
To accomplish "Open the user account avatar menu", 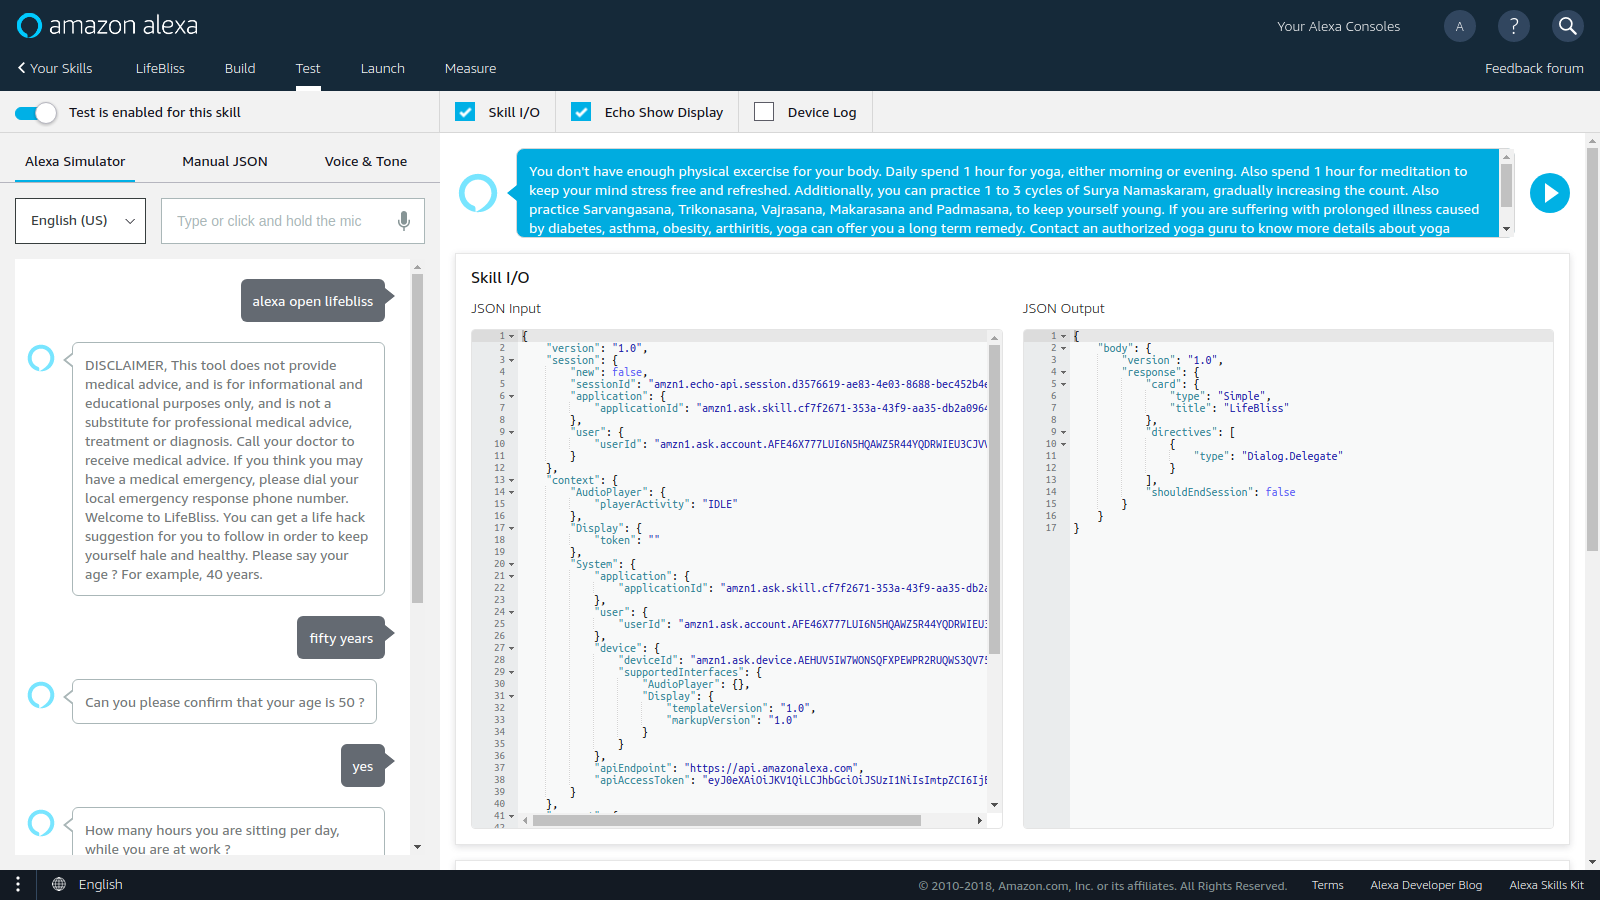I will 1460,26.
